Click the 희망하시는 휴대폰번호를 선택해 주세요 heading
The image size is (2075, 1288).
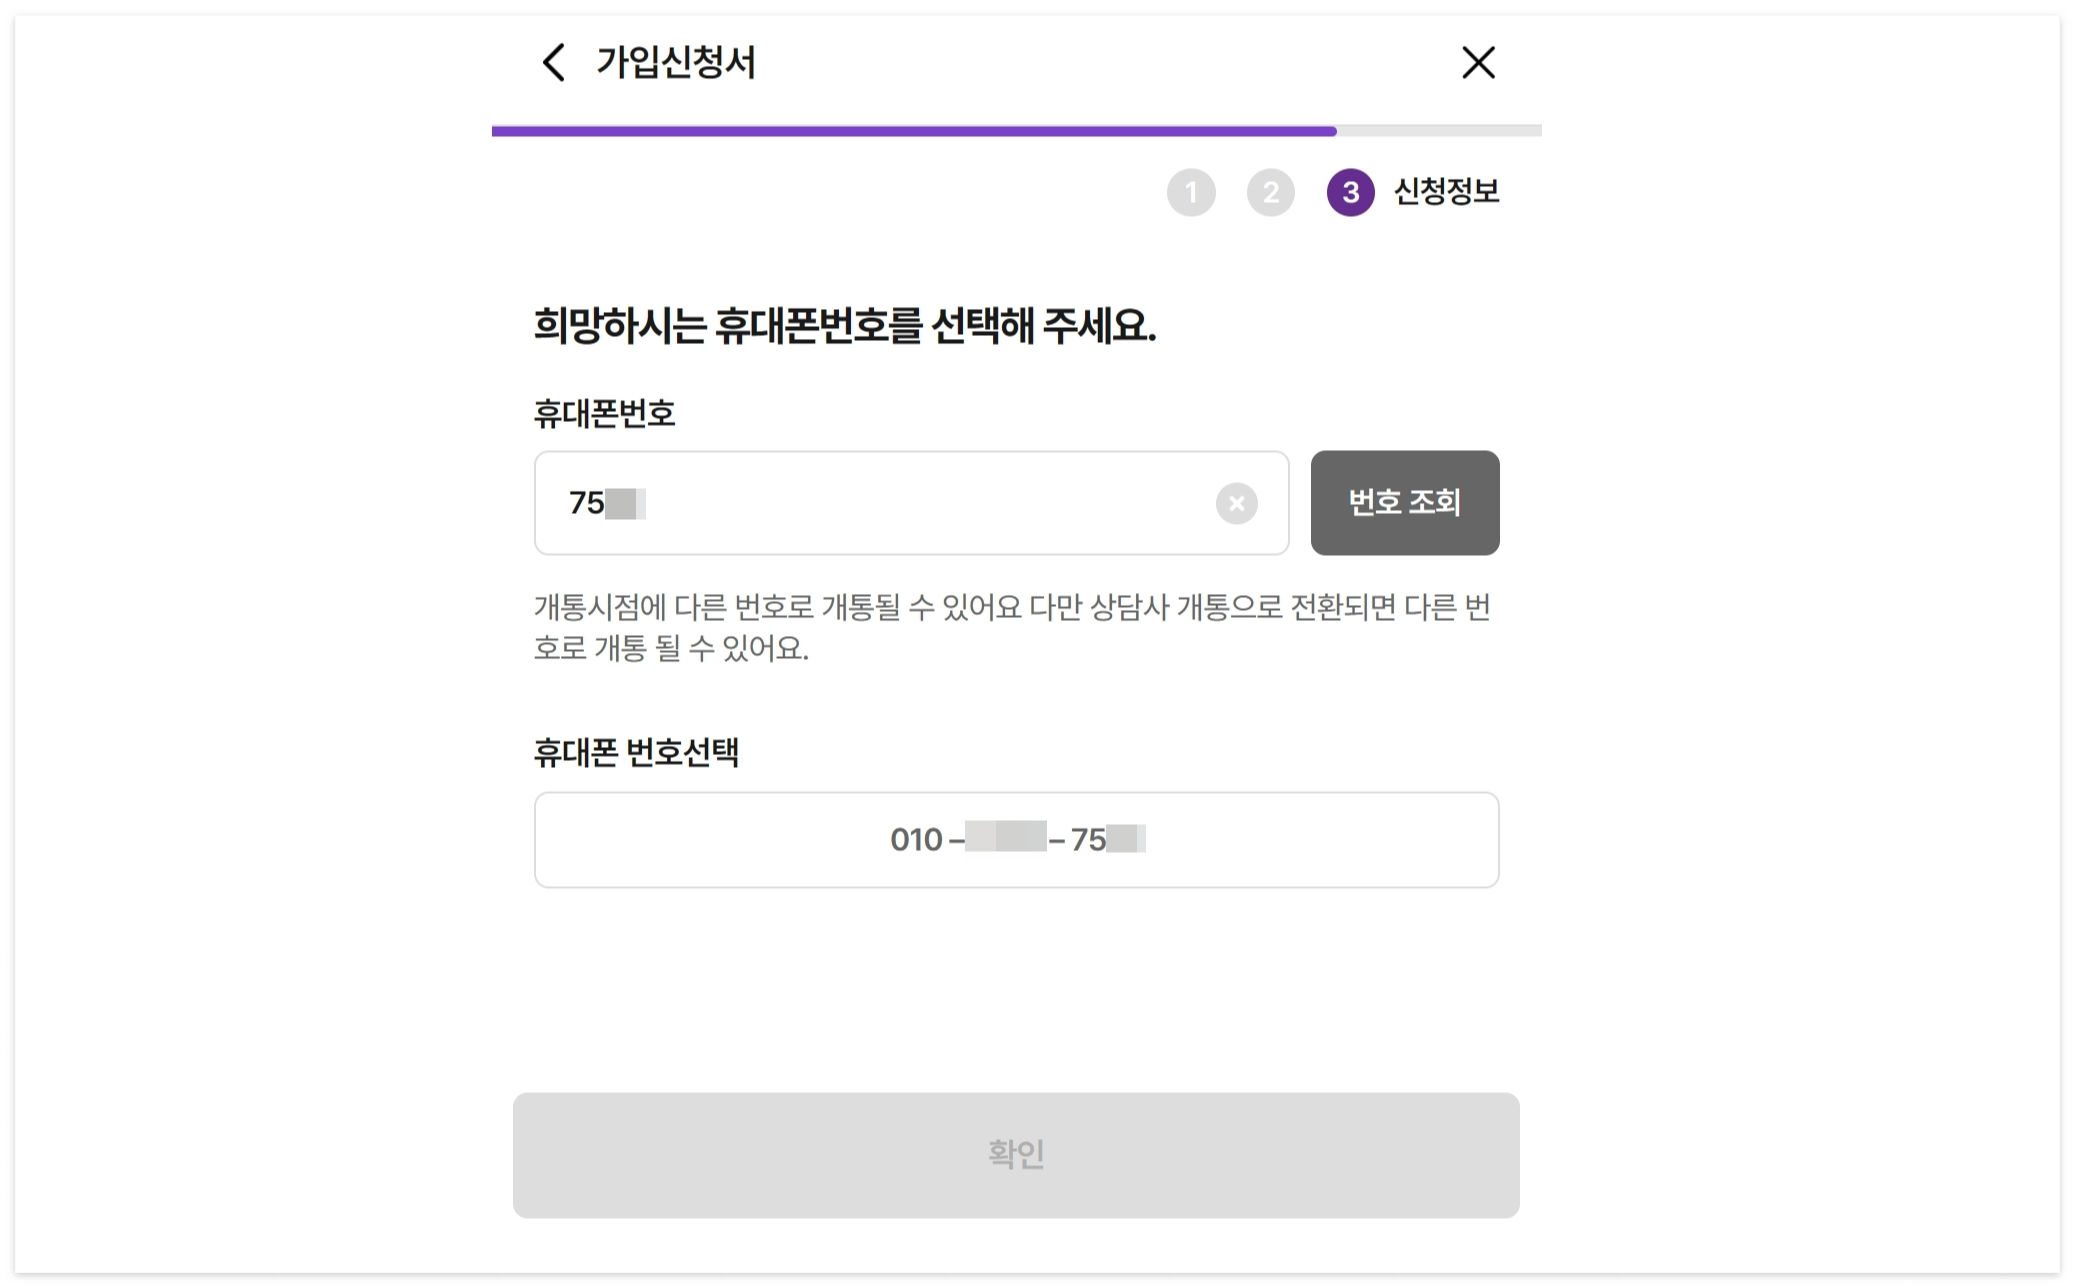[x=844, y=327]
